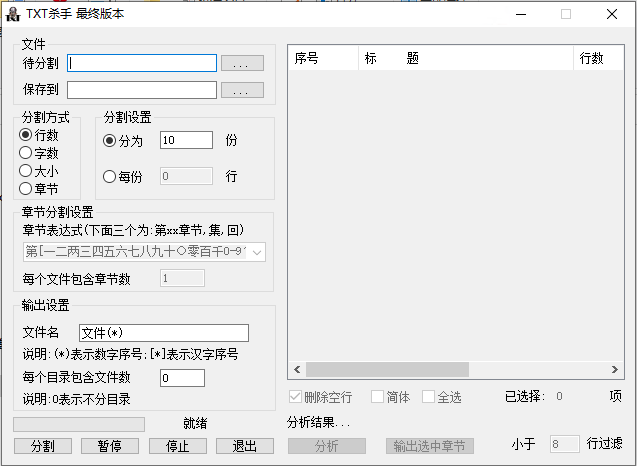Click the 每个目录包含文件数 input field
Screen dimensions: 637x466
click(182, 378)
